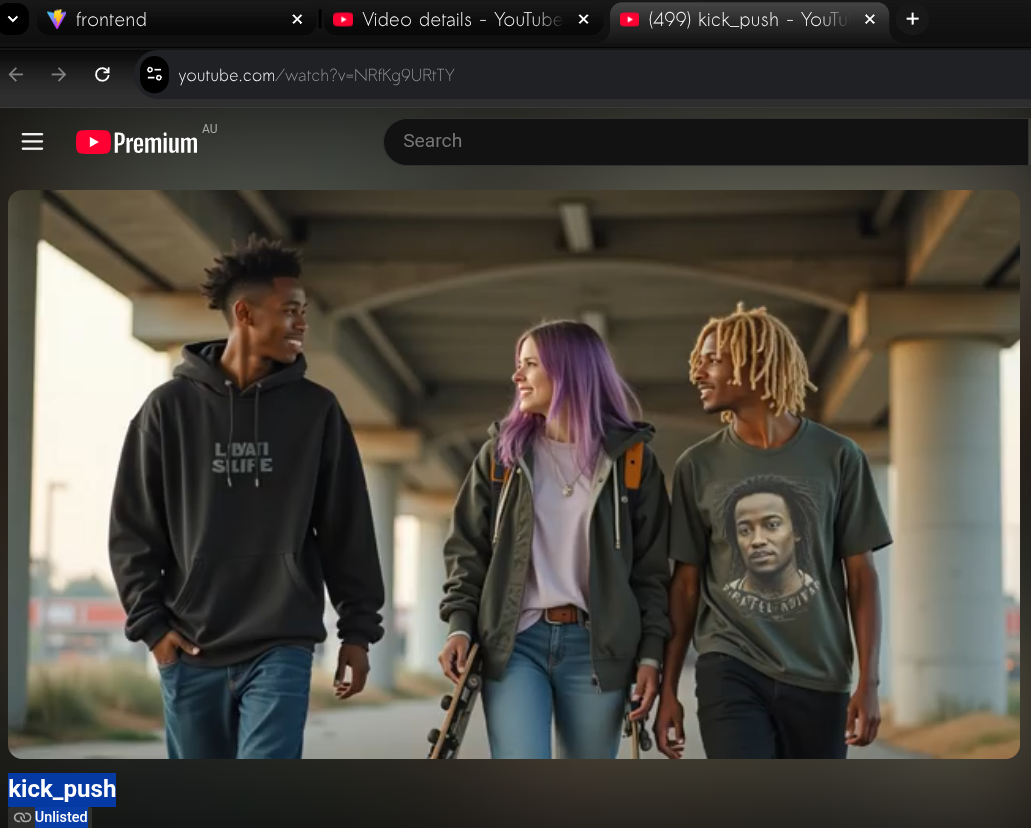The width and height of the screenshot is (1031, 828).
Task: Click the kick_push tab YouTube favicon
Action: pyautogui.click(x=629, y=20)
